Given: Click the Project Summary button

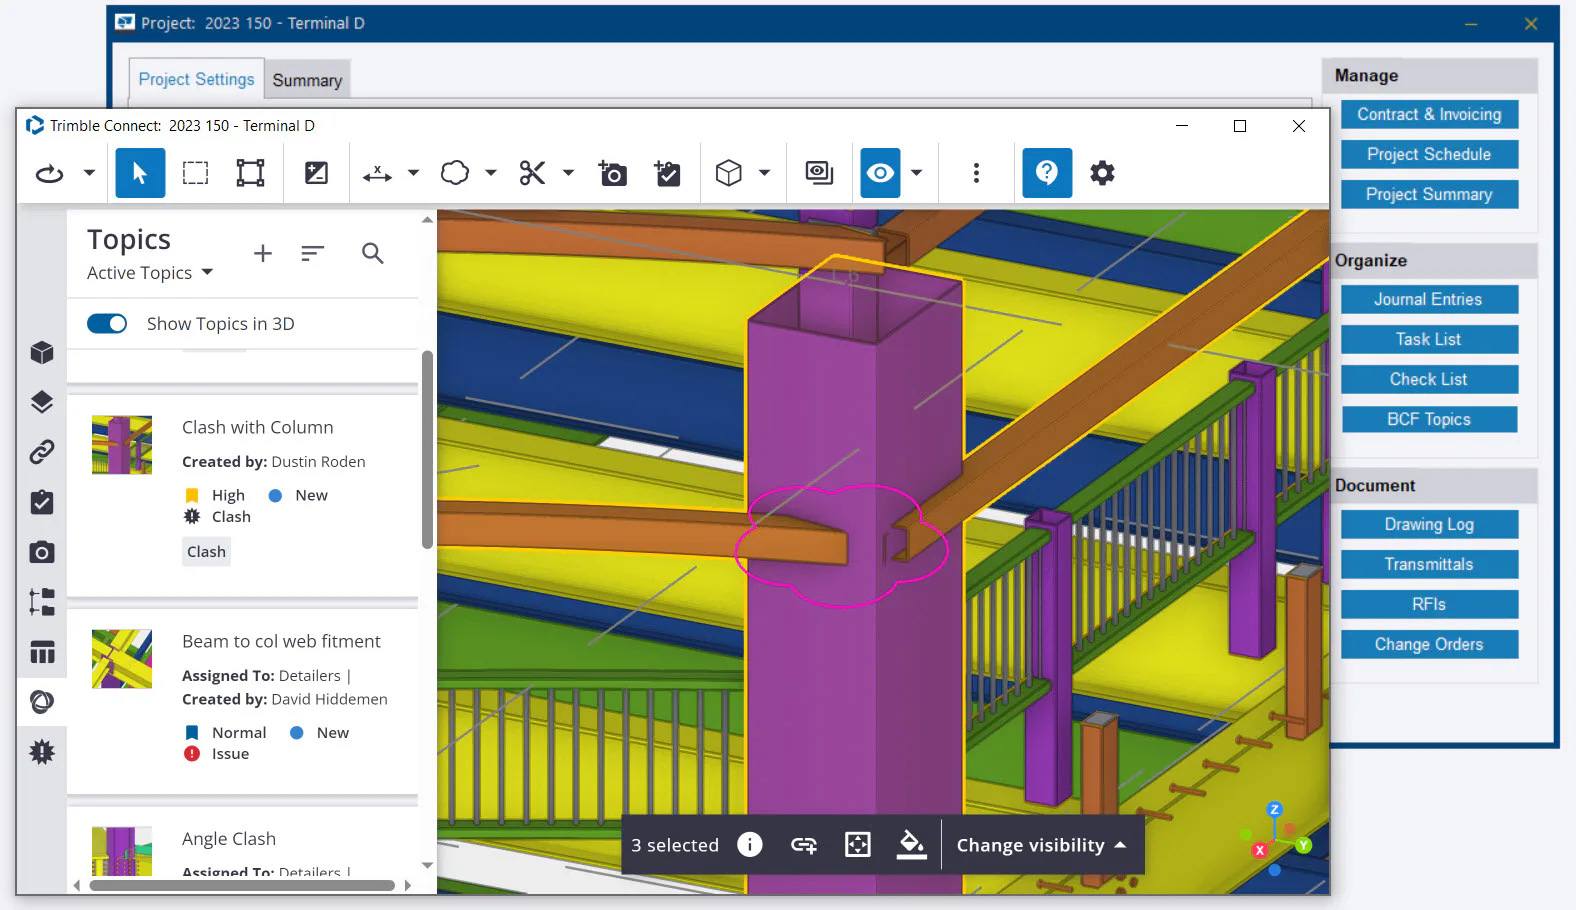Looking at the screenshot, I should 1429,195.
